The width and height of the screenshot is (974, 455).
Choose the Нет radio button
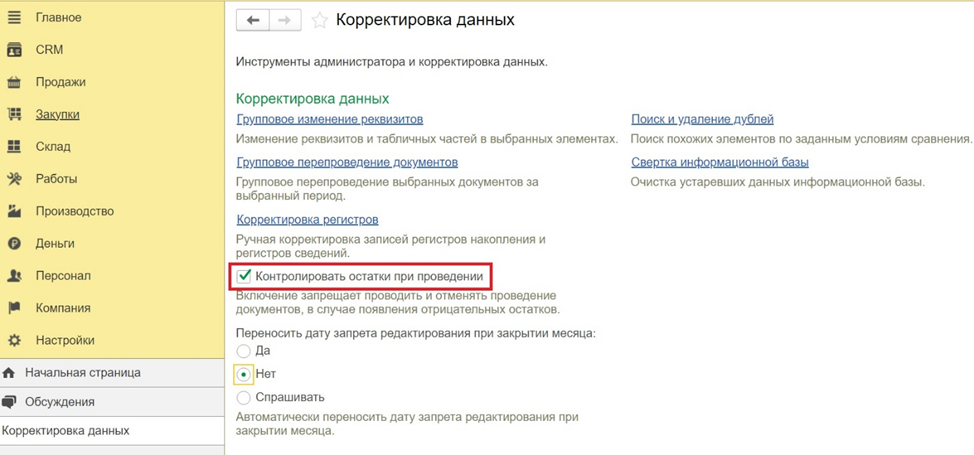pyautogui.click(x=243, y=374)
